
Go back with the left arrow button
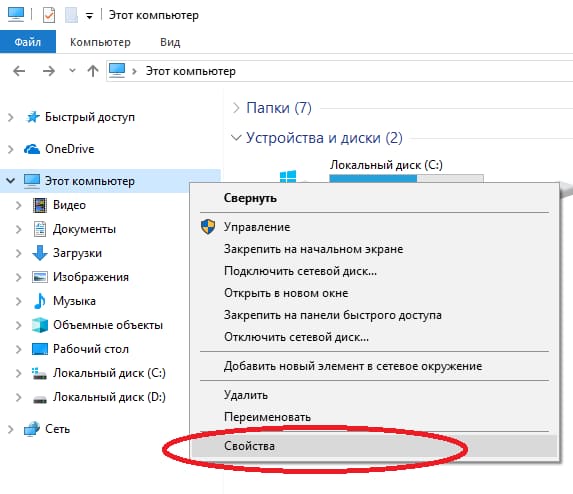tap(19, 71)
